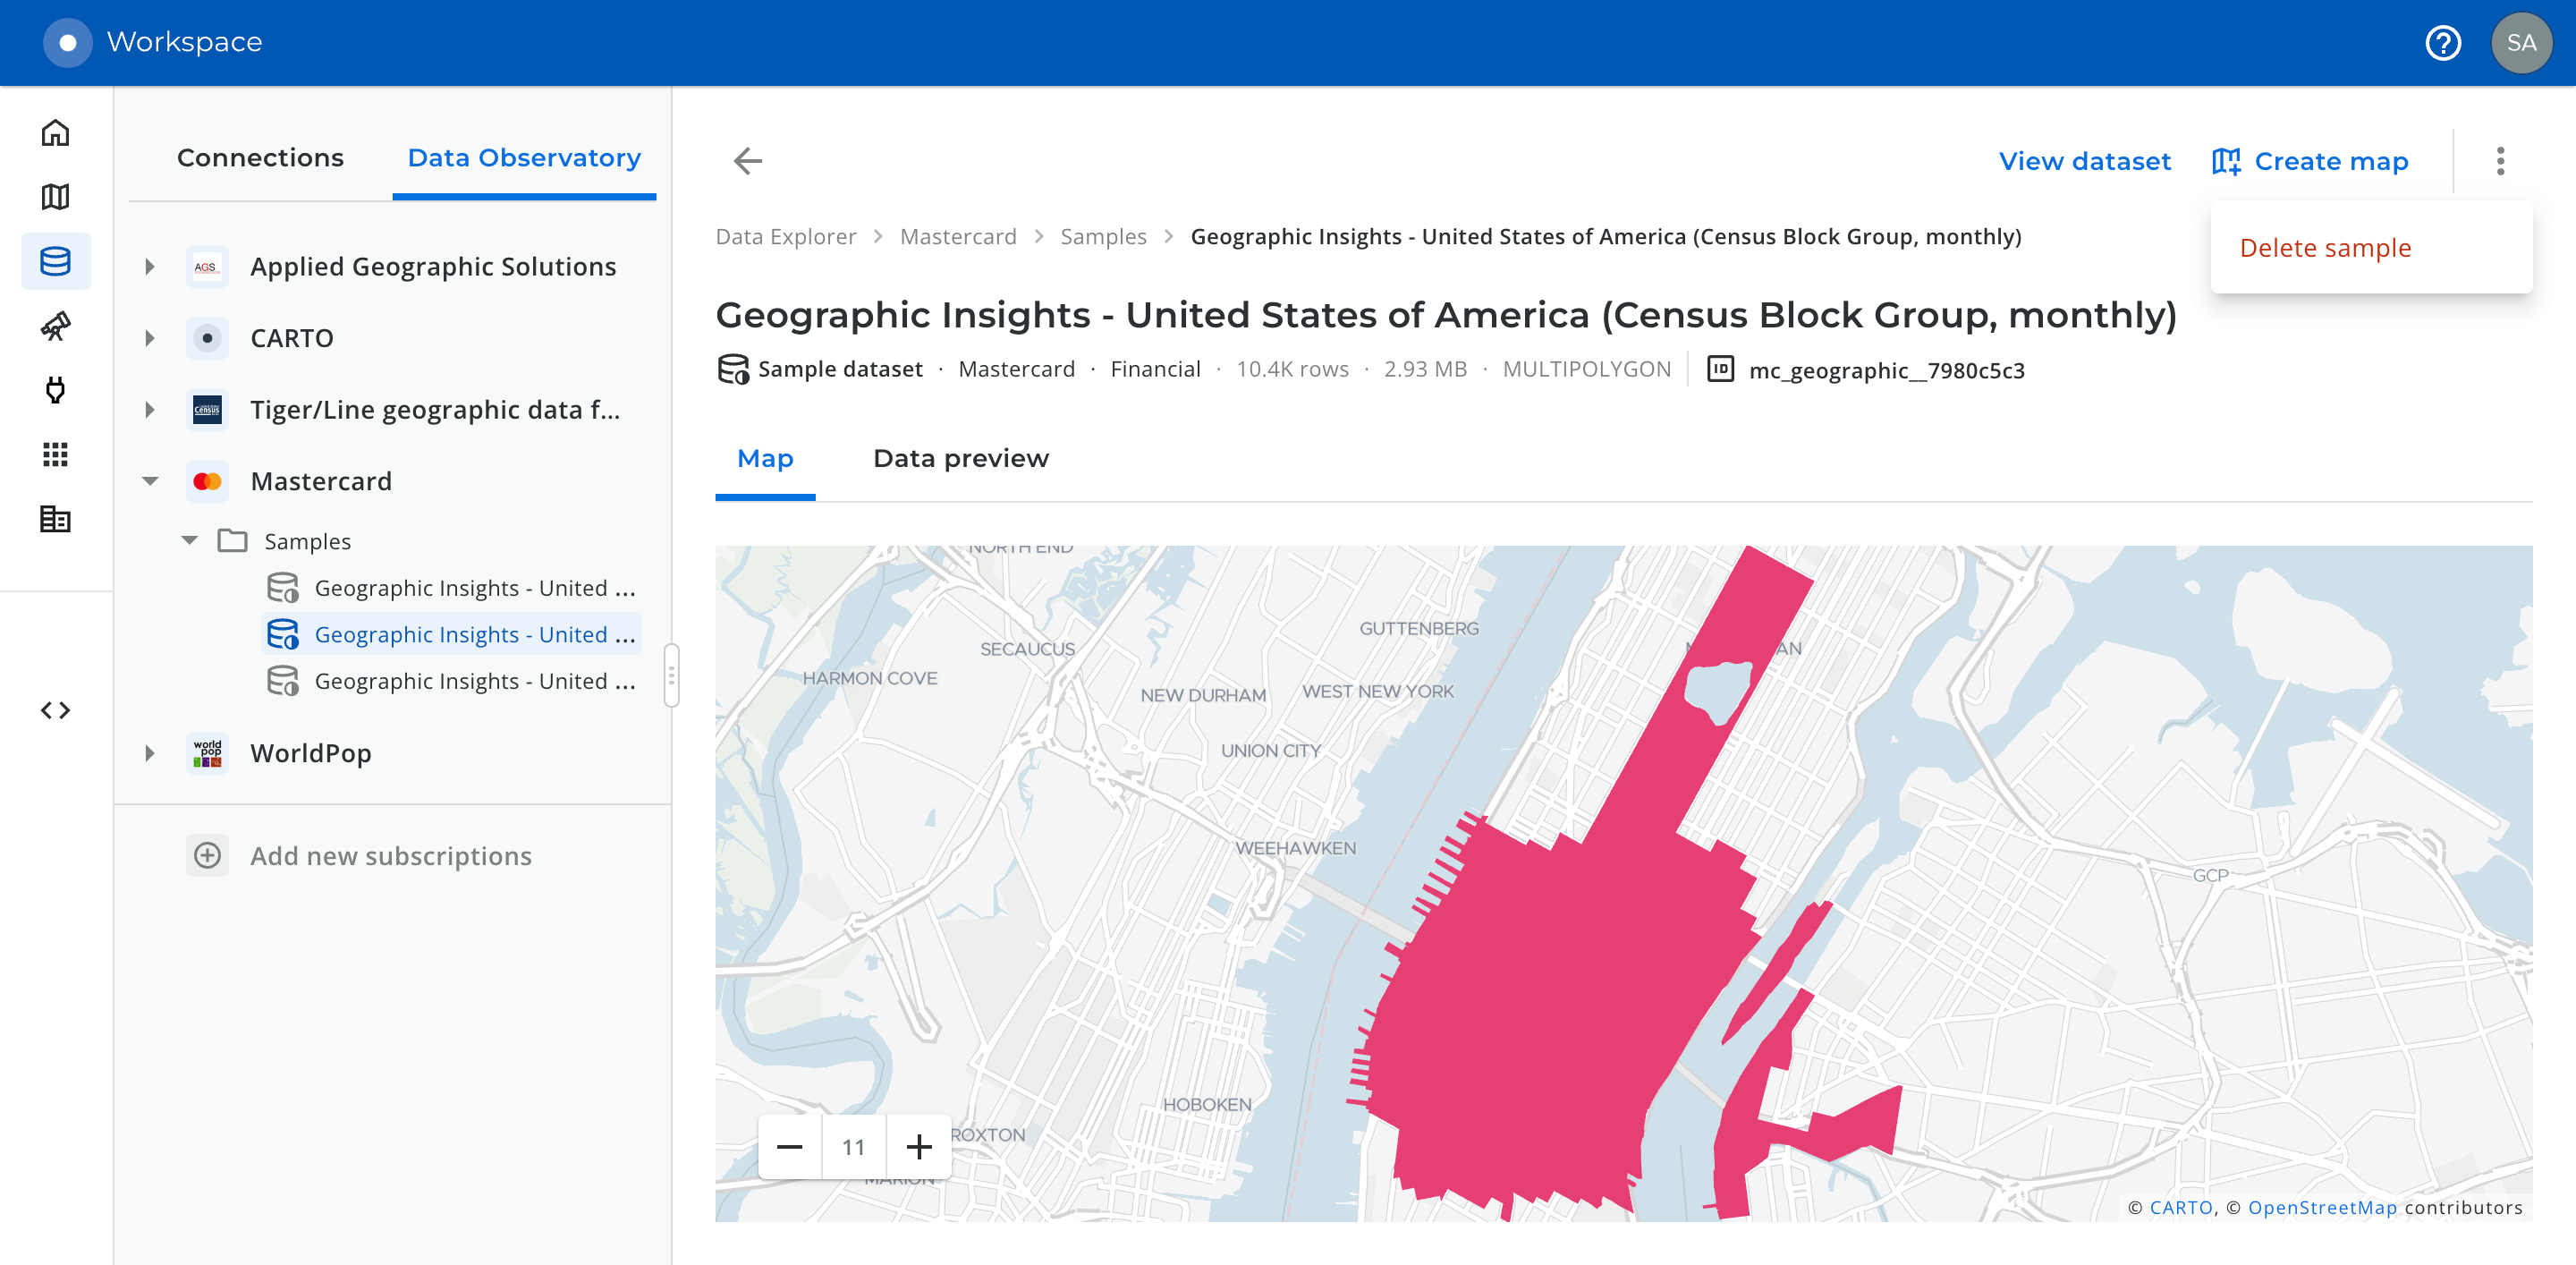This screenshot has height=1265, width=2576.
Task: Click the Applied Geographic Solutions label
Action: (433, 267)
